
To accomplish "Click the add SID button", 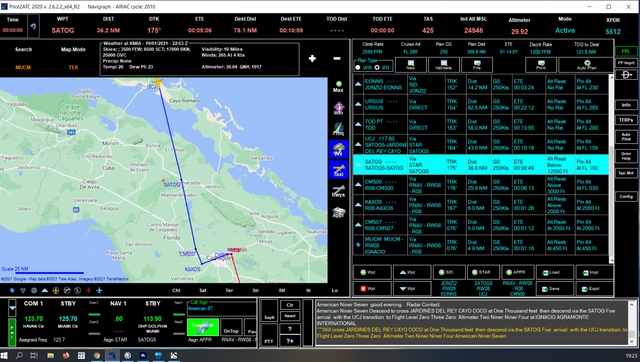I will pos(449,272).
